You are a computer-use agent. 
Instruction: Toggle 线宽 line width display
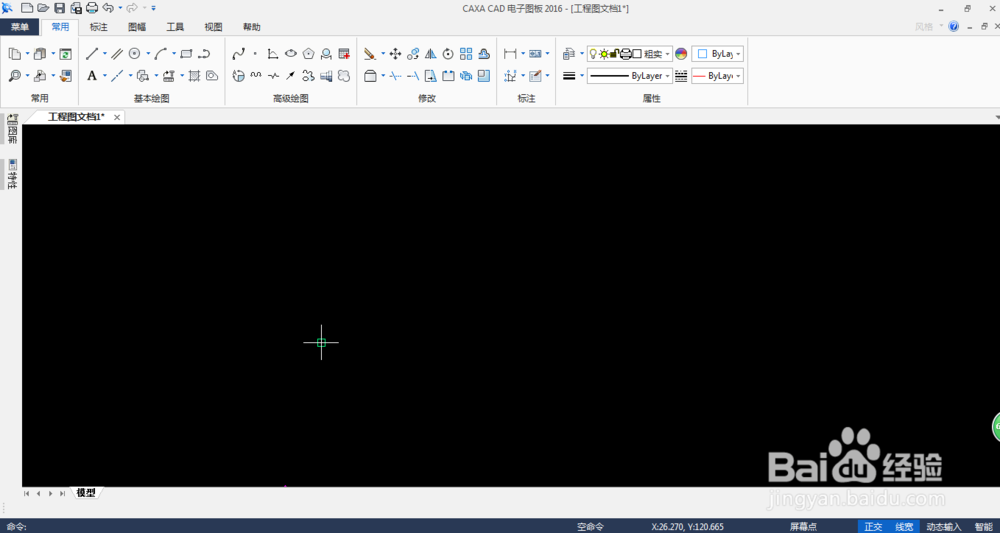(904, 527)
